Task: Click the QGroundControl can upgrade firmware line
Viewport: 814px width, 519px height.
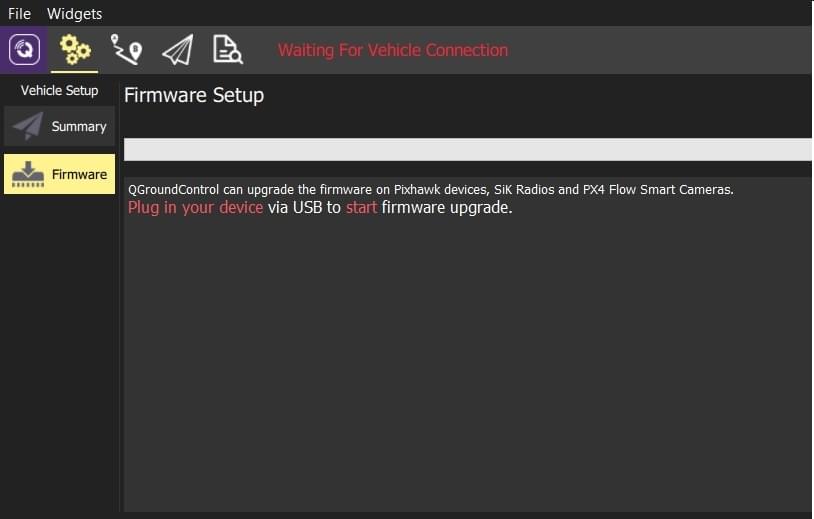Action: 430,190
